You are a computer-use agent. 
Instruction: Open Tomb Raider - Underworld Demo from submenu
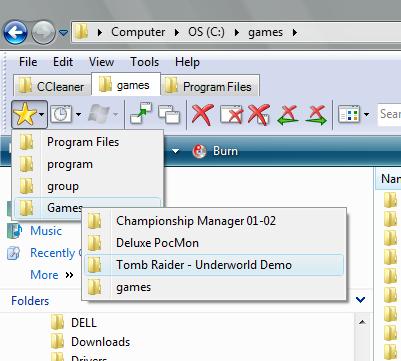214,265
